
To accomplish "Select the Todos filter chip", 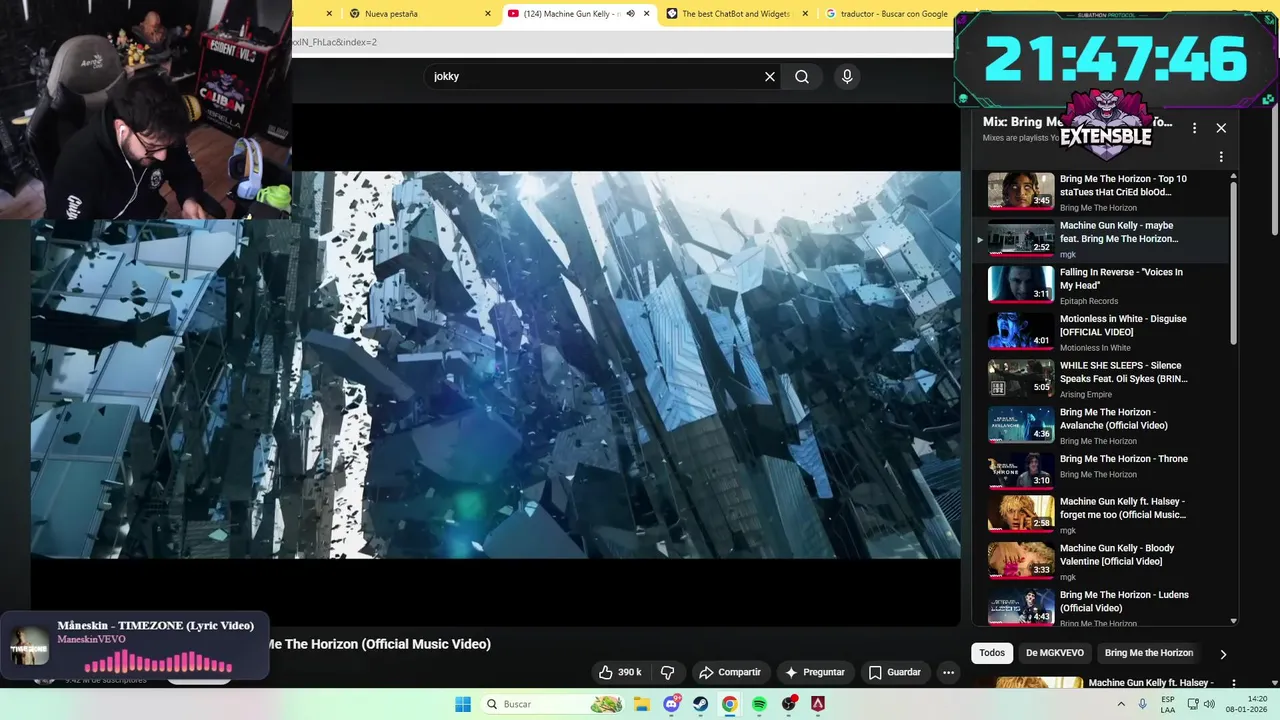I will [x=992, y=653].
